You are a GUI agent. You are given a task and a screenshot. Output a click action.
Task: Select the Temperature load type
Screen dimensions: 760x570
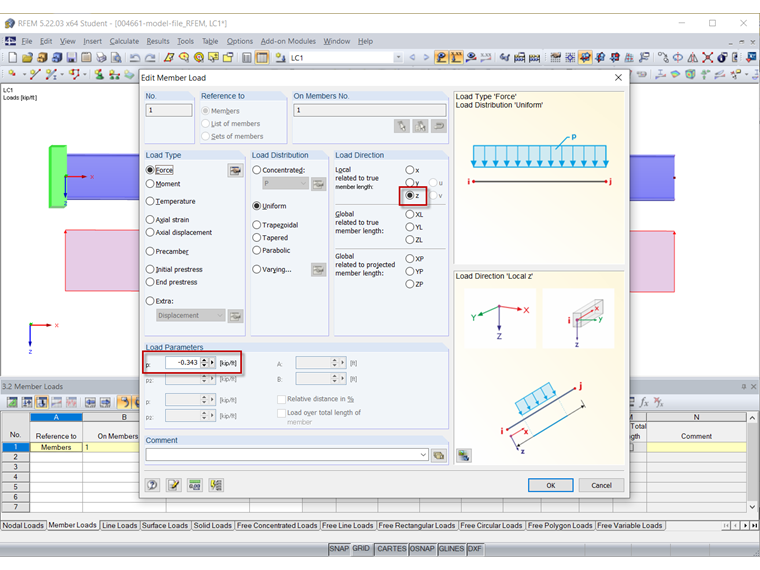[x=150, y=201]
